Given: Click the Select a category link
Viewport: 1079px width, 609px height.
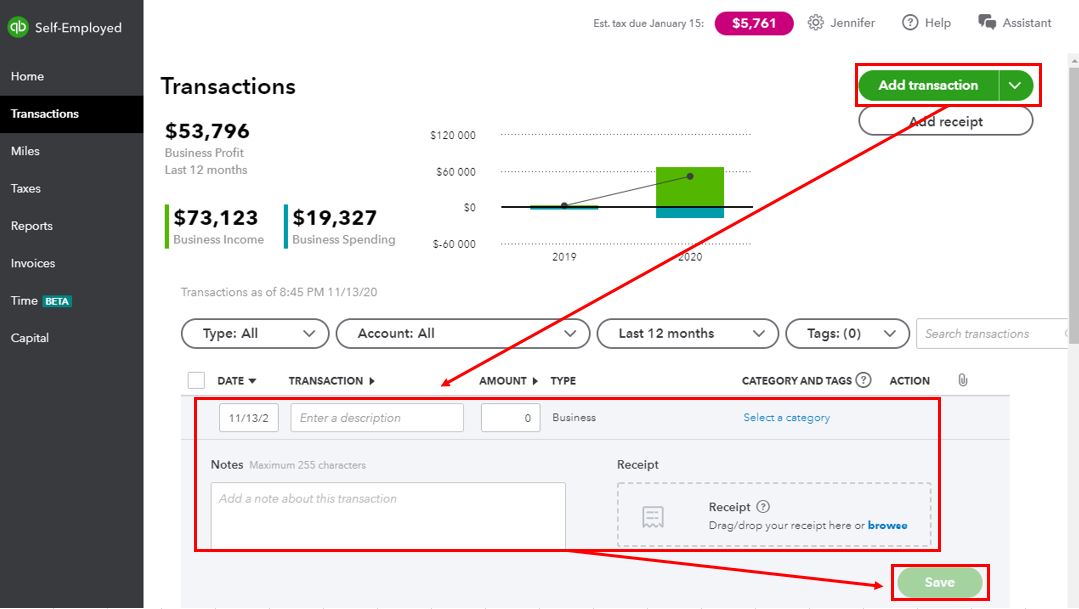Looking at the screenshot, I should pos(787,418).
